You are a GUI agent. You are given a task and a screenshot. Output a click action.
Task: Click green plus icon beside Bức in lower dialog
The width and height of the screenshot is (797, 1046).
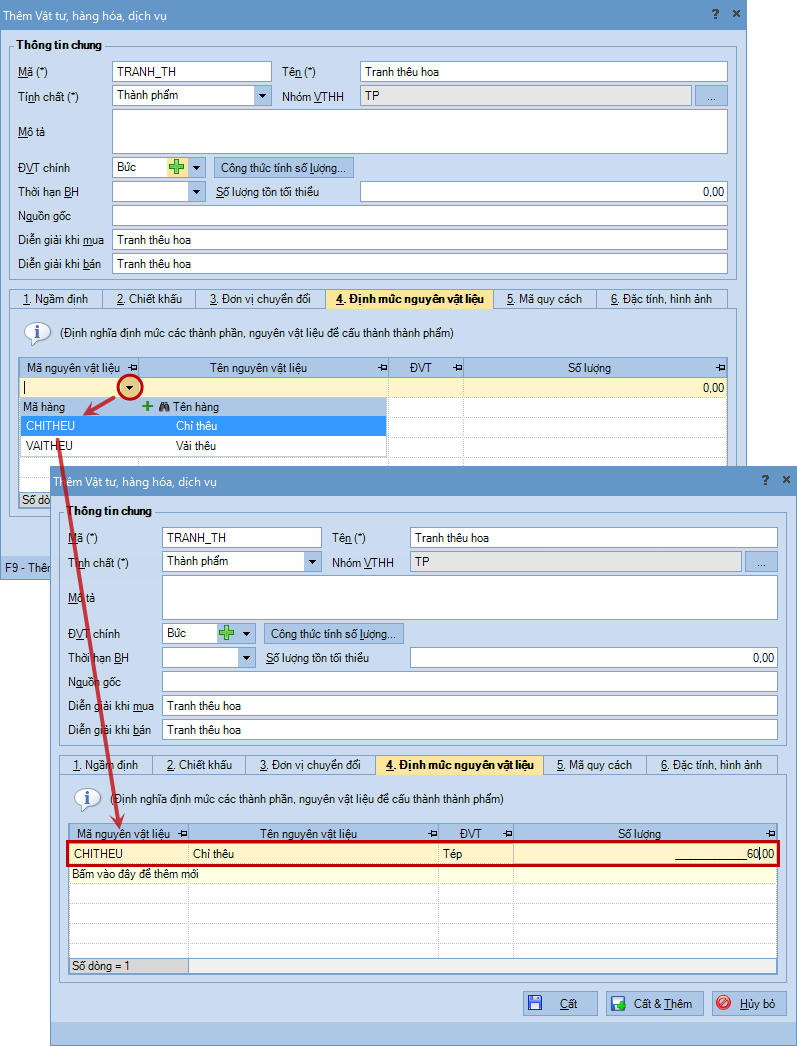click(x=227, y=634)
